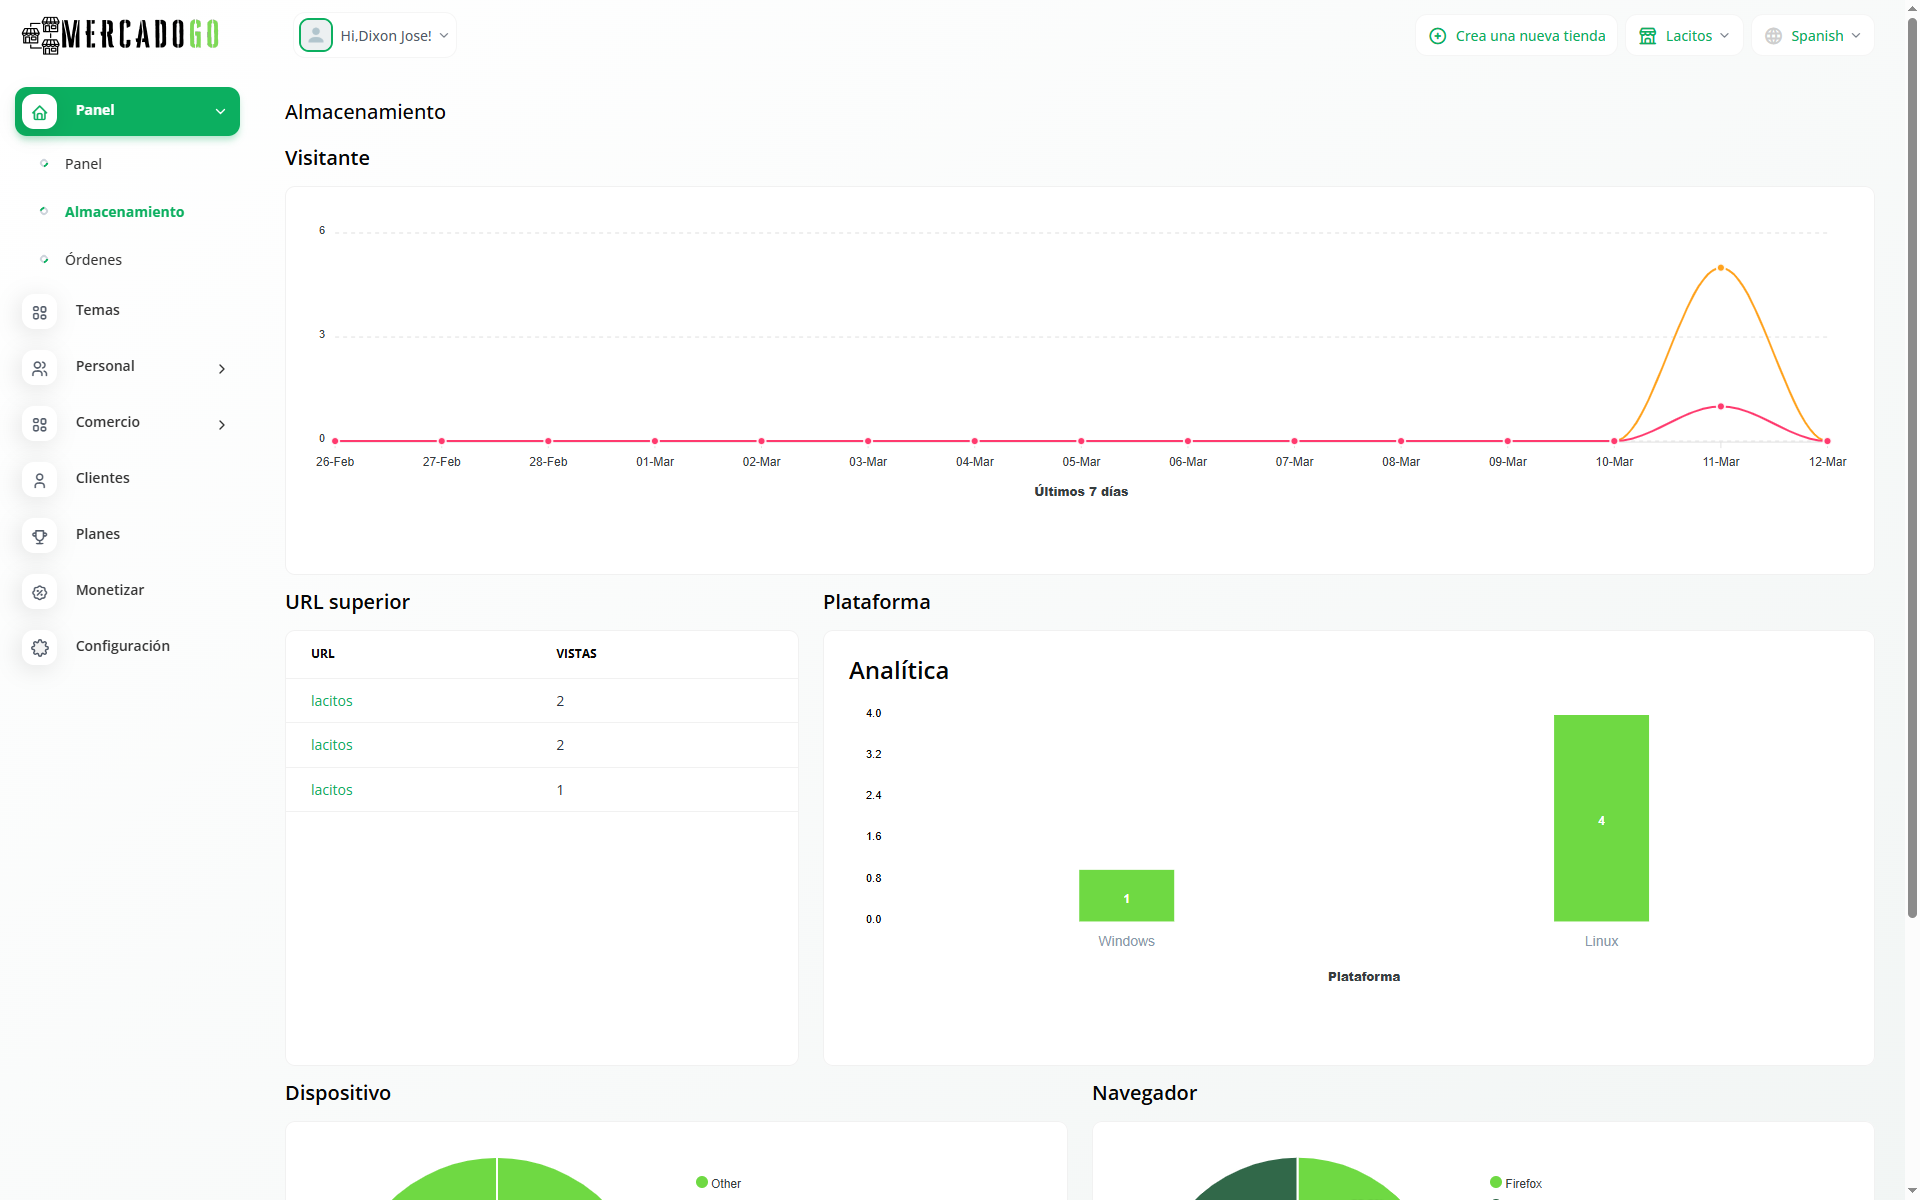Open the Planes menu item
This screenshot has height=1200, width=1920.
click(97, 534)
